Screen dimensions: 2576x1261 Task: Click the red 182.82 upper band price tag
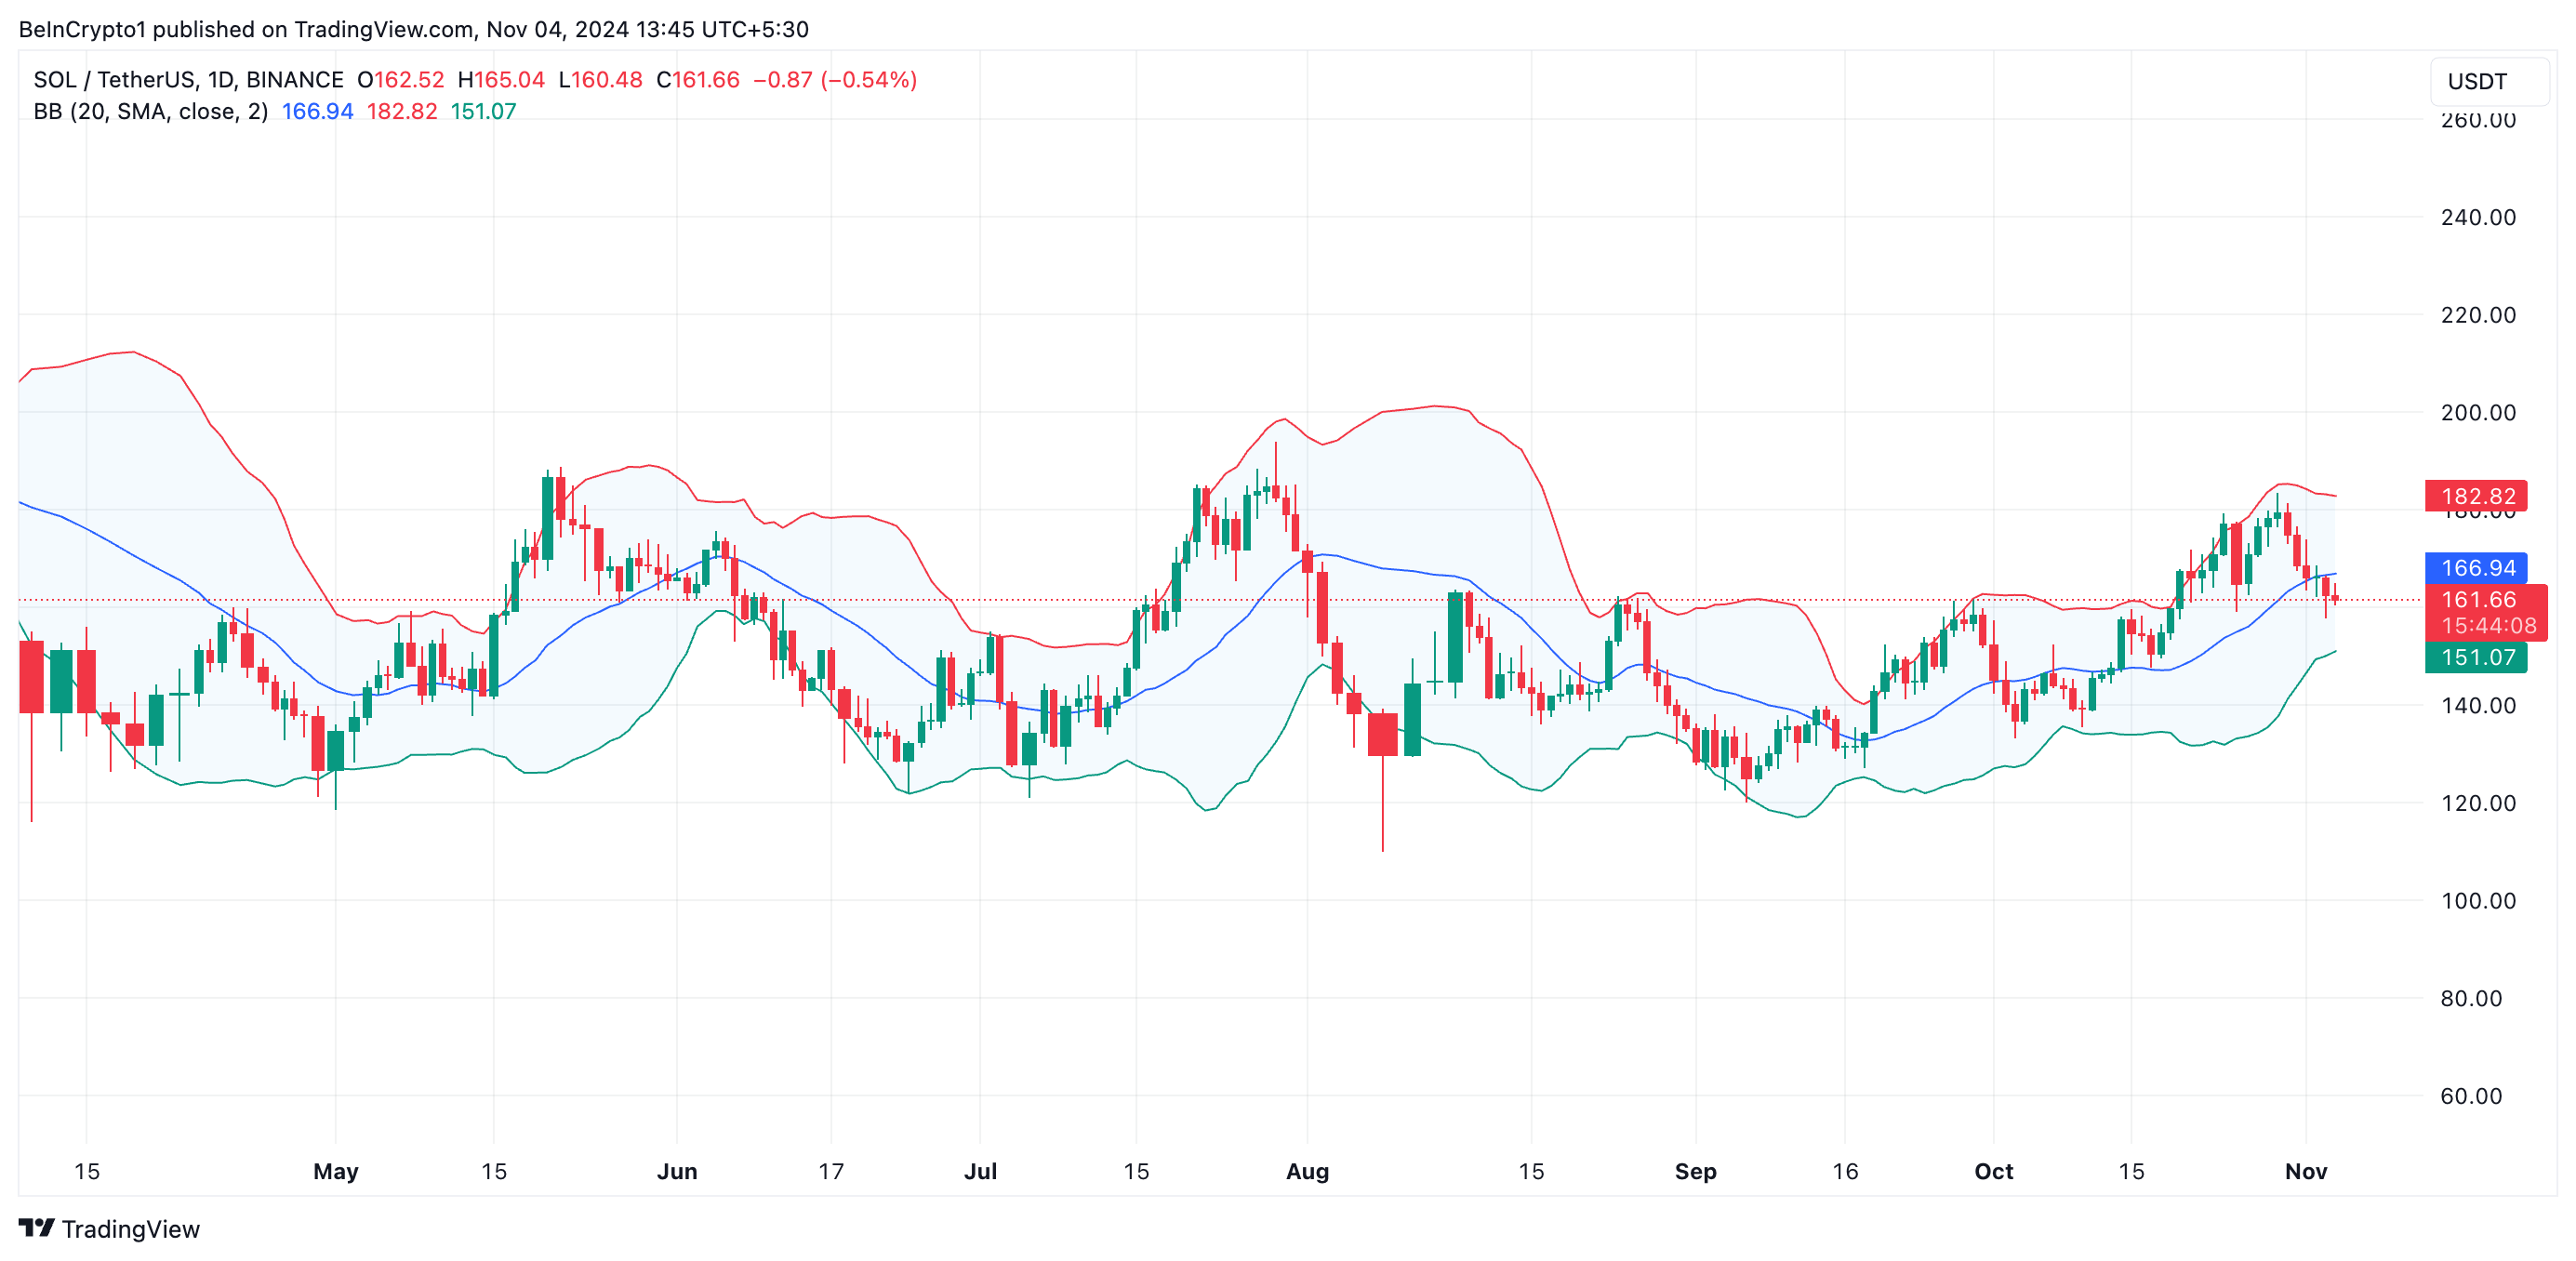tap(2476, 496)
